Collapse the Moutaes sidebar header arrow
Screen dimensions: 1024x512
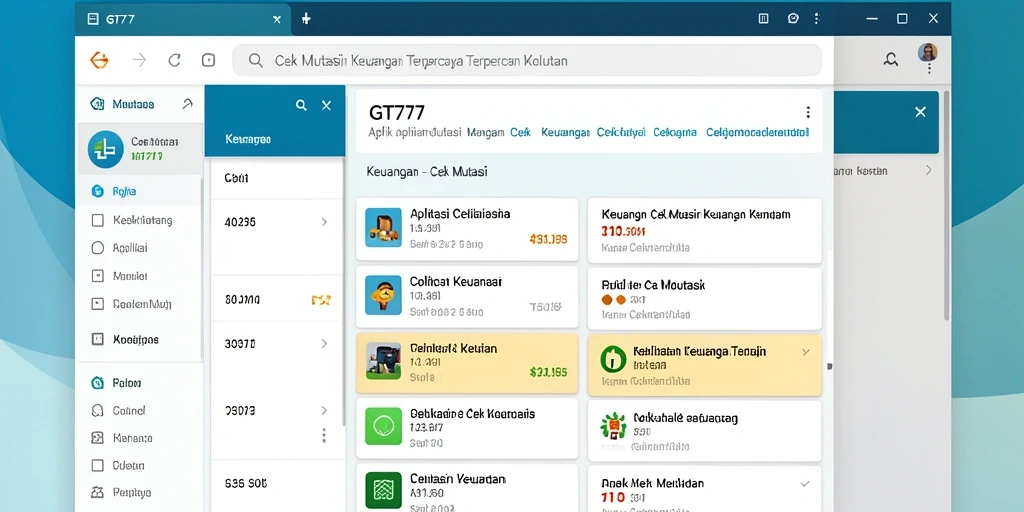[x=187, y=103]
